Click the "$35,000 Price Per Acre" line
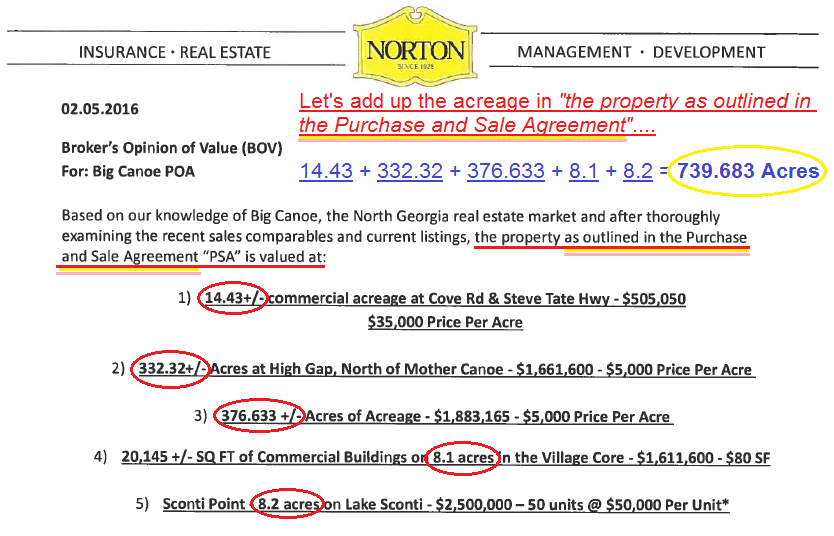The image size is (834, 536). [445, 322]
